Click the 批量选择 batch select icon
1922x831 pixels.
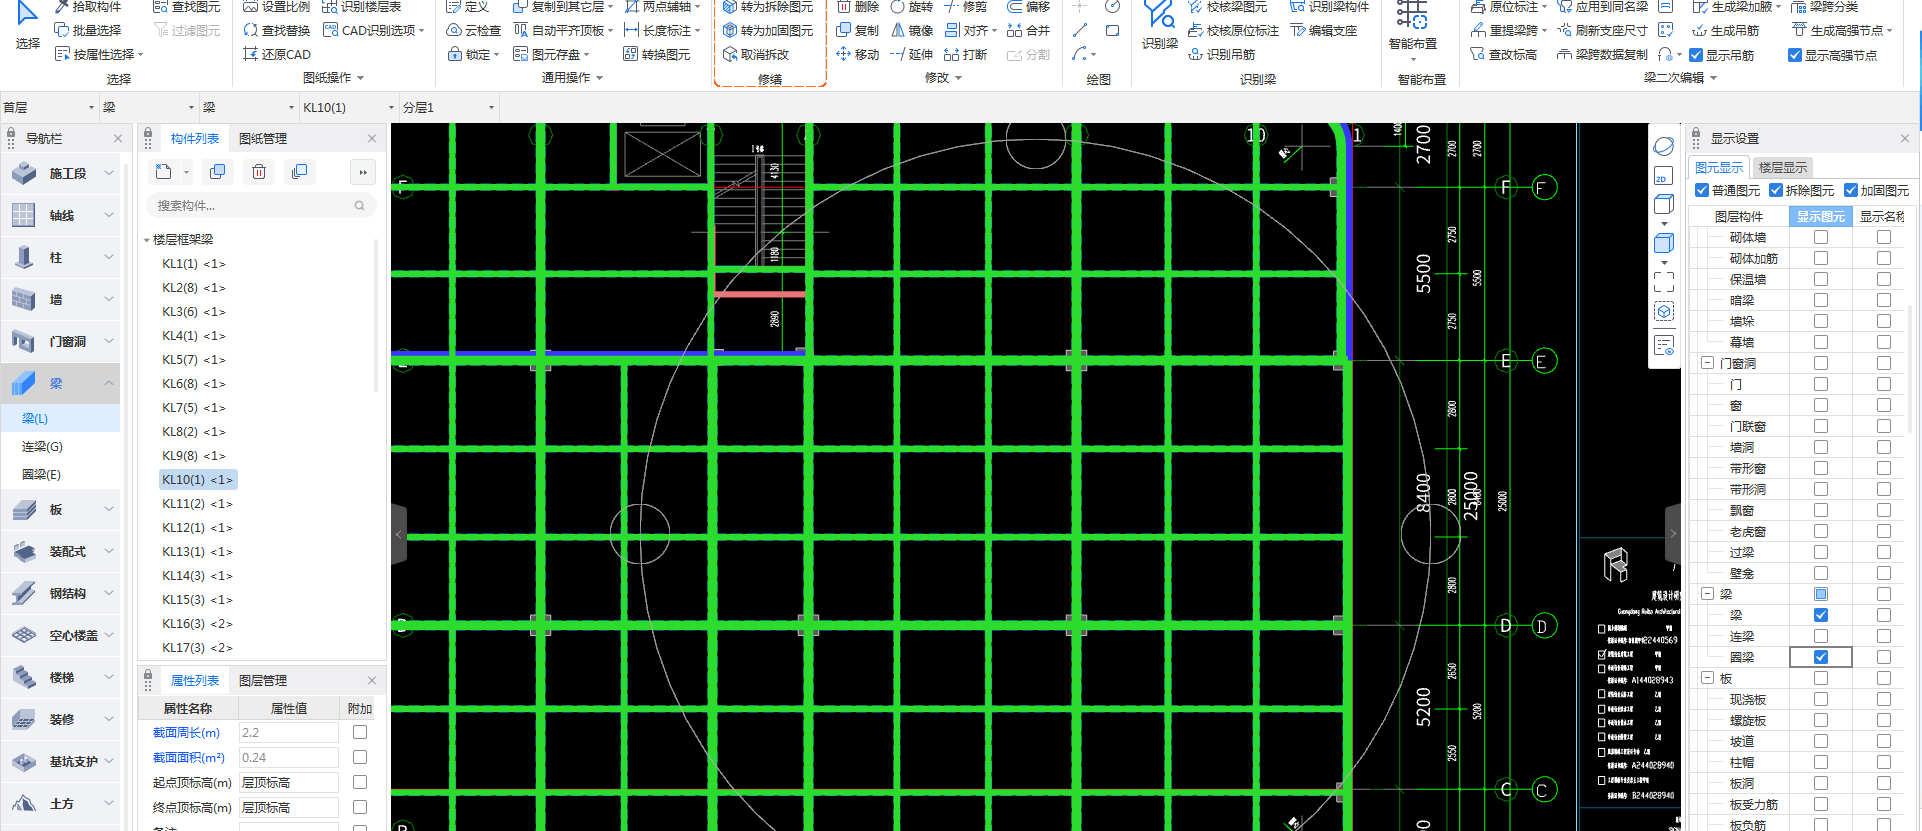click(x=62, y=30)
